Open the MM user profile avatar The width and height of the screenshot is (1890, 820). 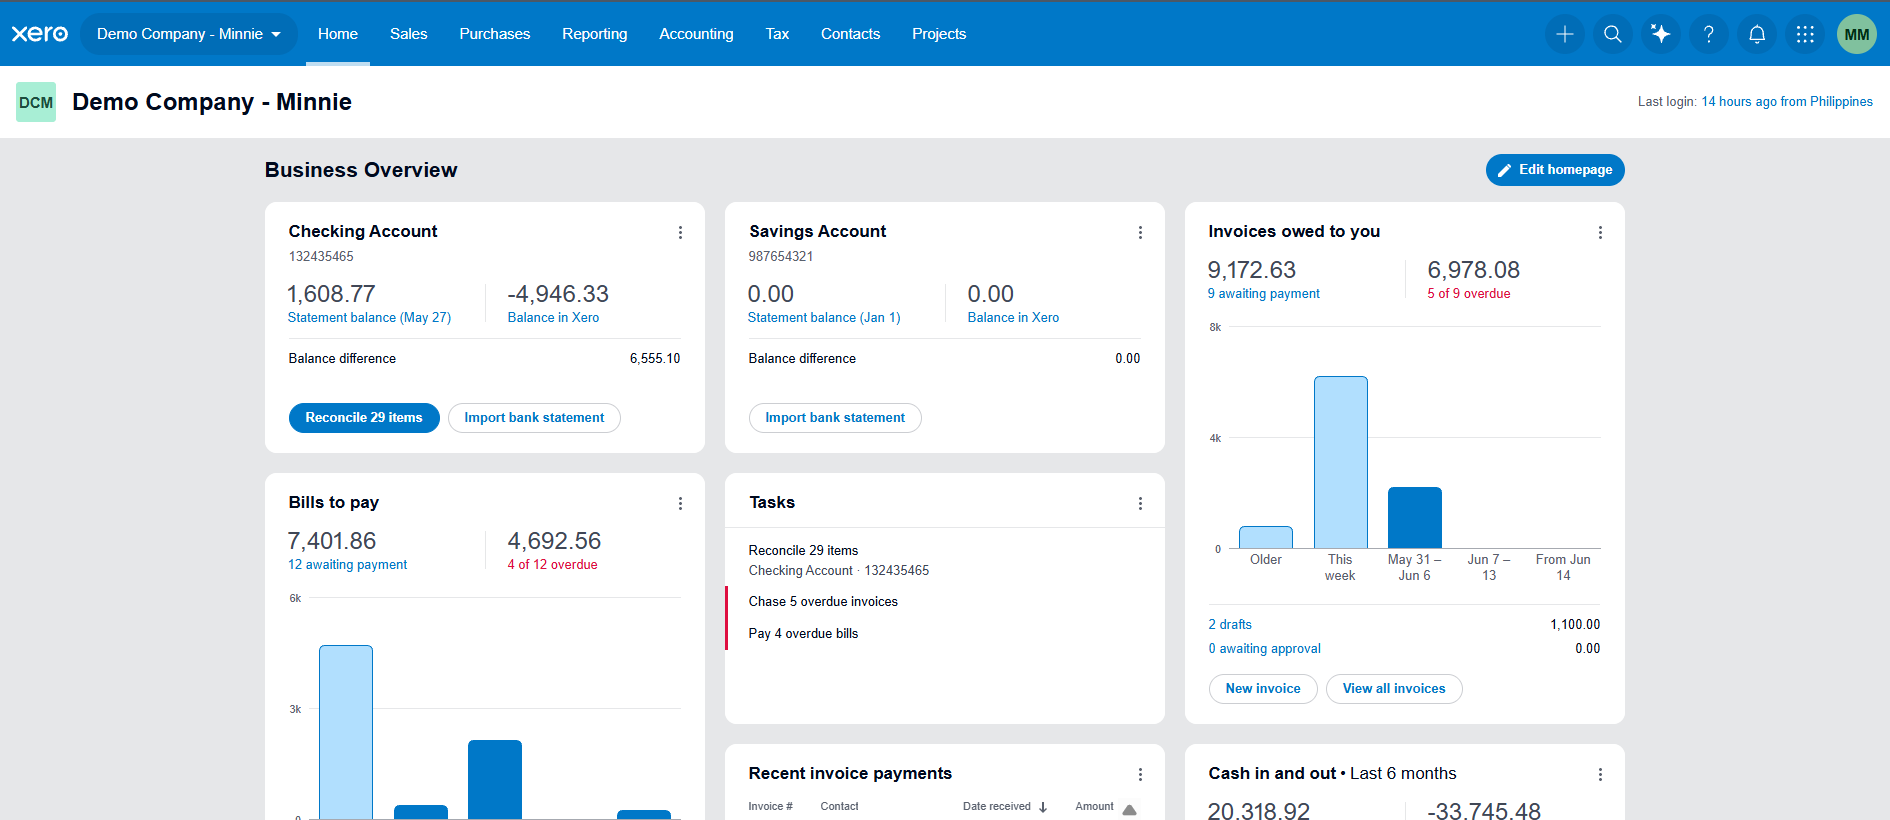coord(1856,34)
